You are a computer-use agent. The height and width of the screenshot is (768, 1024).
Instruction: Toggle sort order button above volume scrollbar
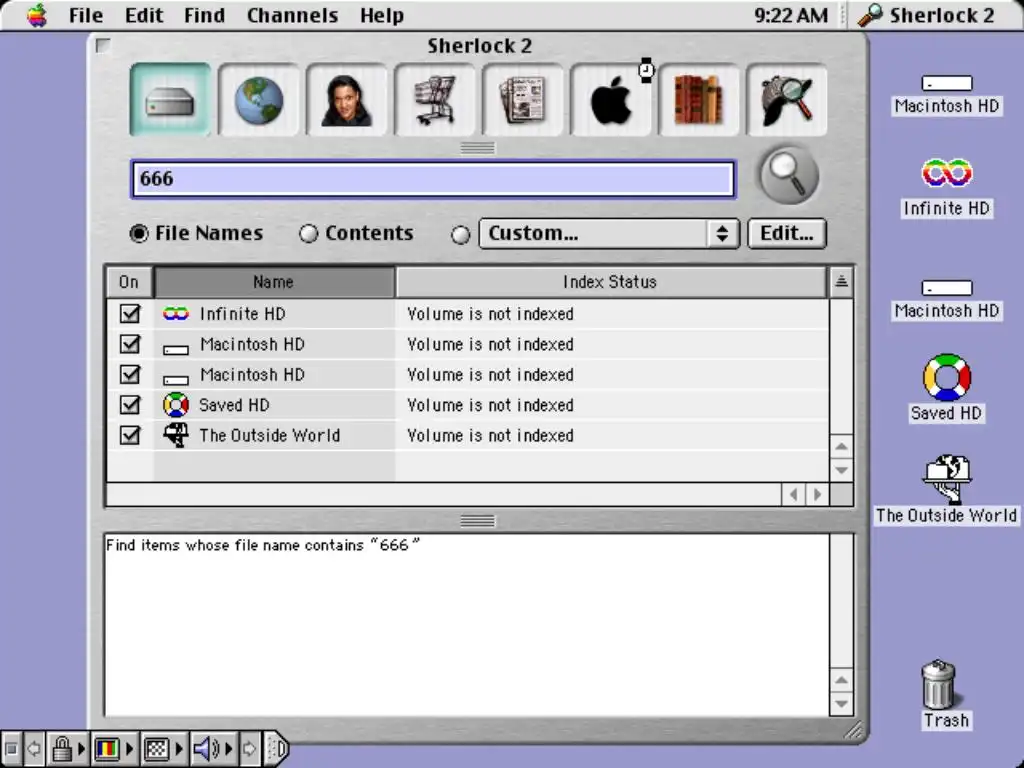click(841, 281)
